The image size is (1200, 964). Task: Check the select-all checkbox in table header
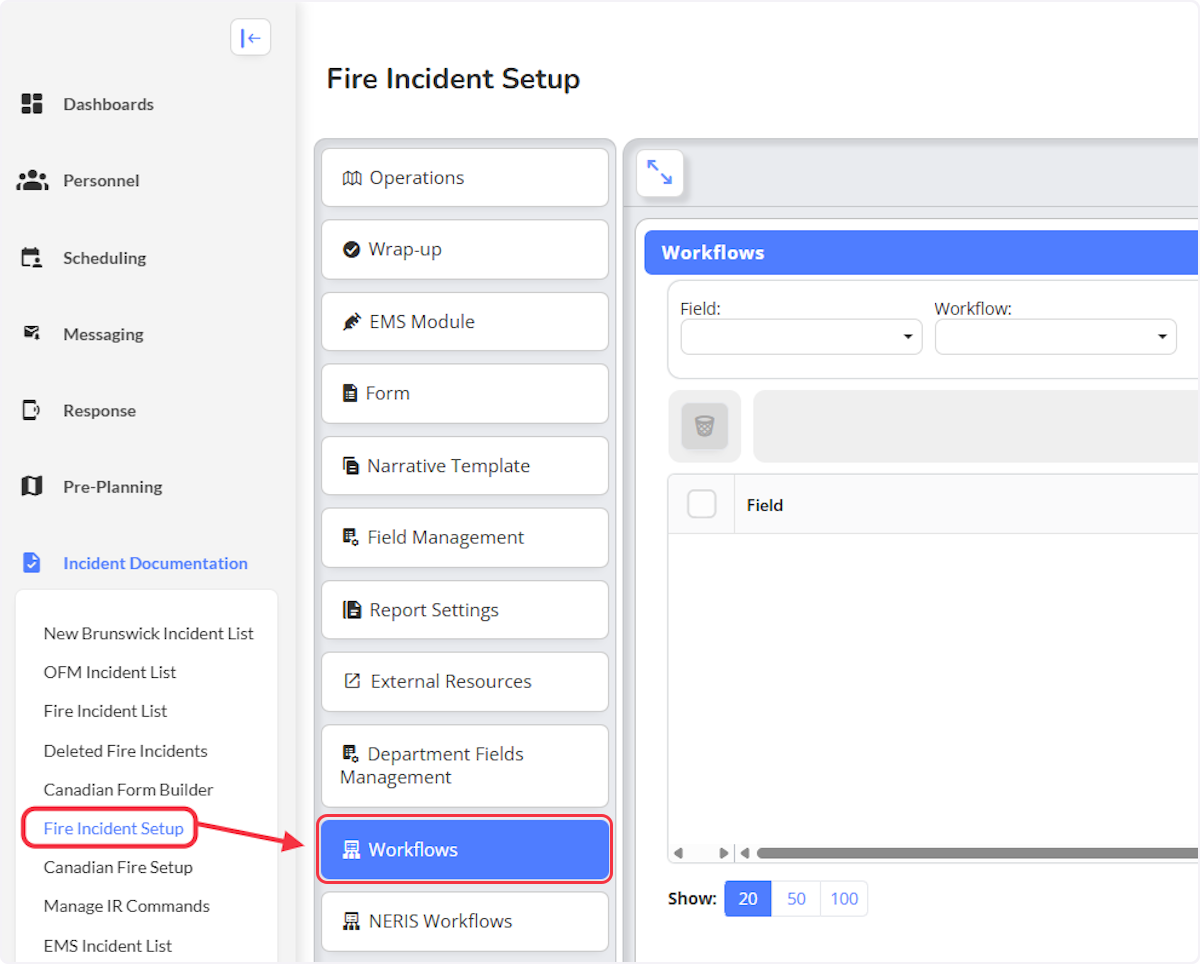coord(702,504)
